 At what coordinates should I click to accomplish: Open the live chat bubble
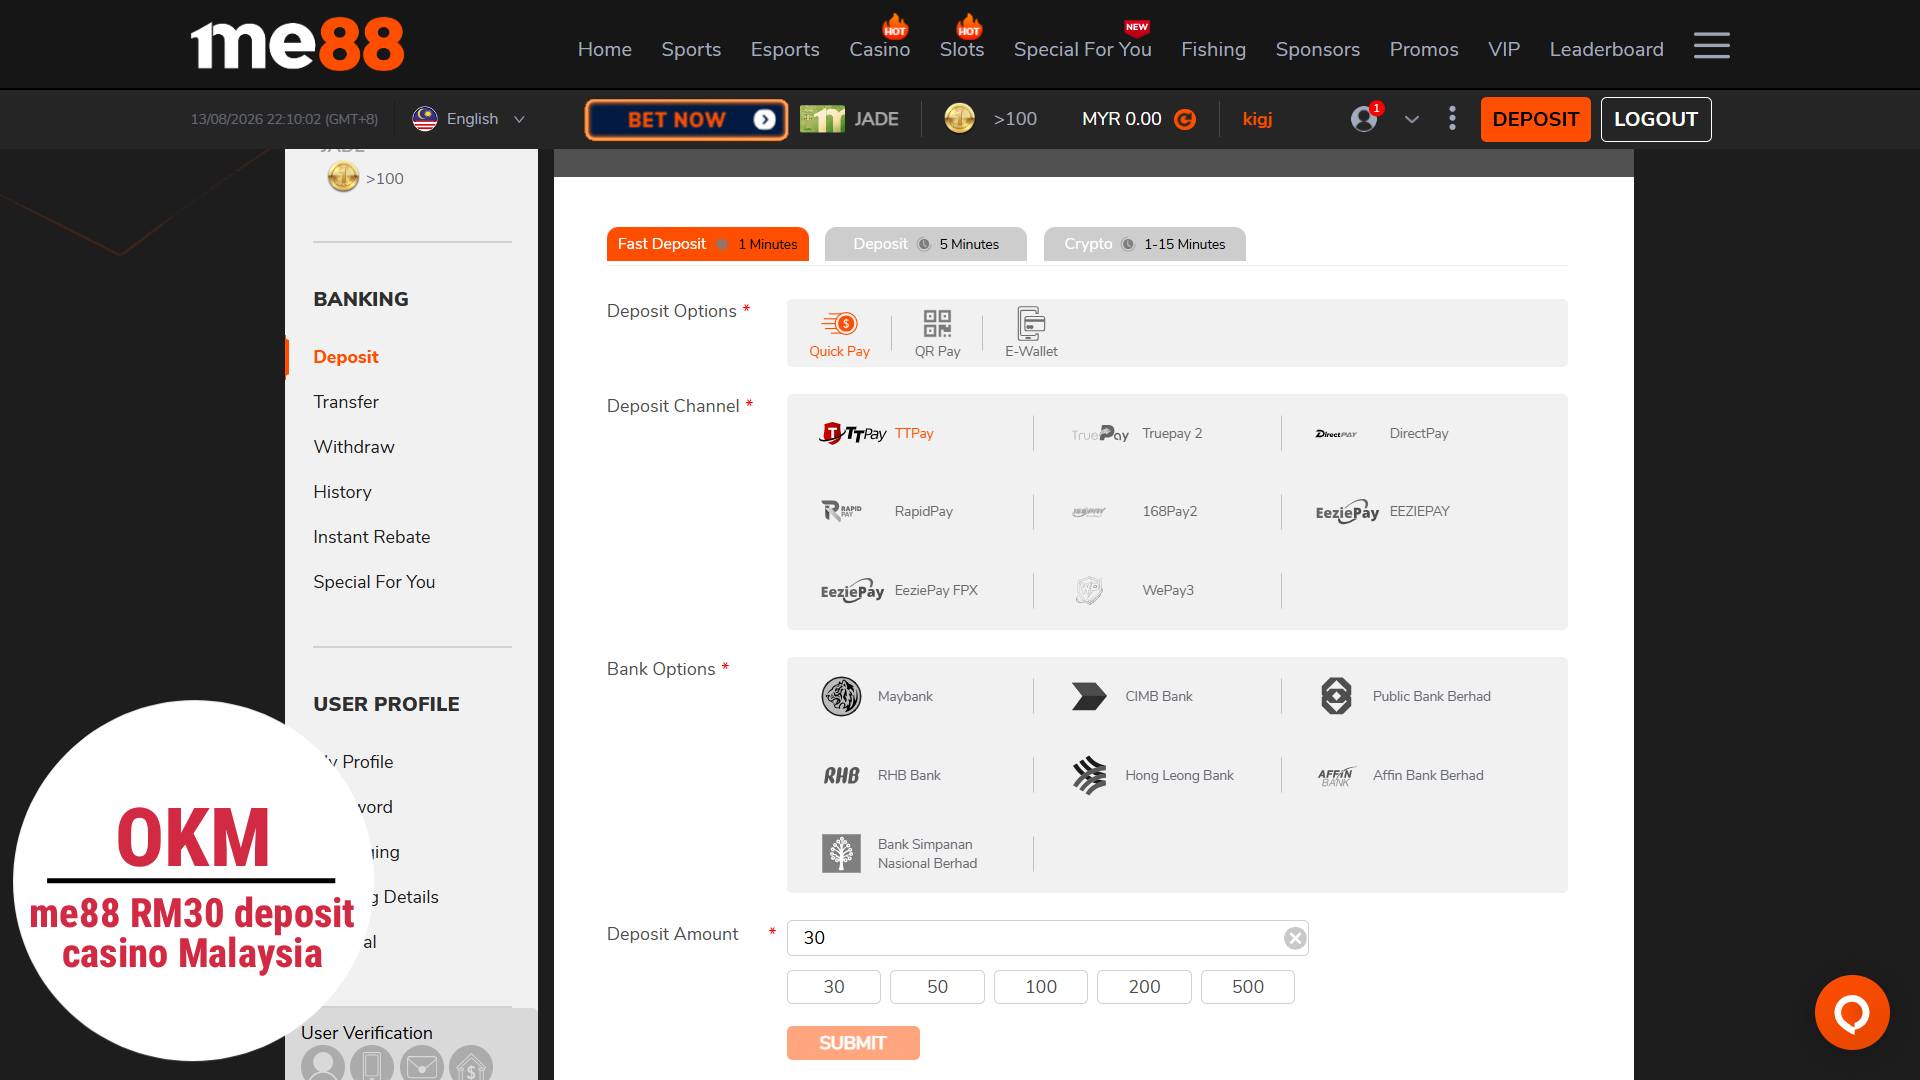(1852, 1012)
